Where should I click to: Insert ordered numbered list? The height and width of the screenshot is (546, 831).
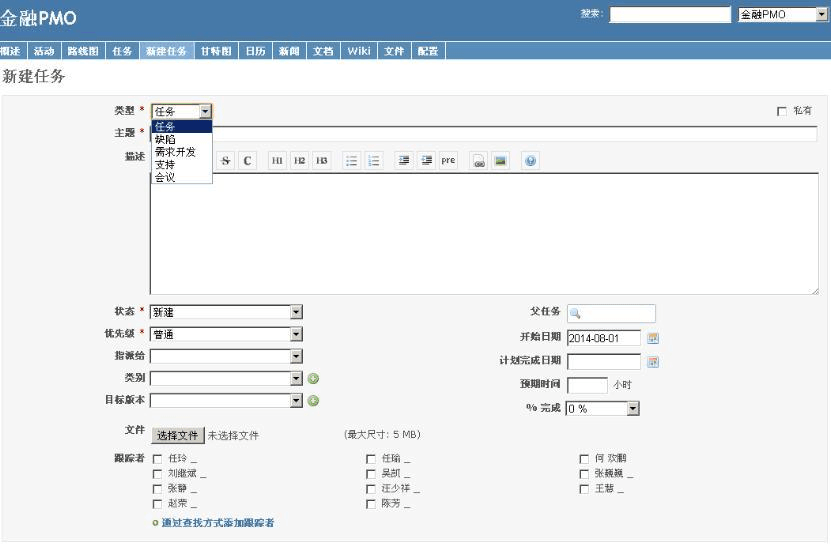(x=374, y=161)
